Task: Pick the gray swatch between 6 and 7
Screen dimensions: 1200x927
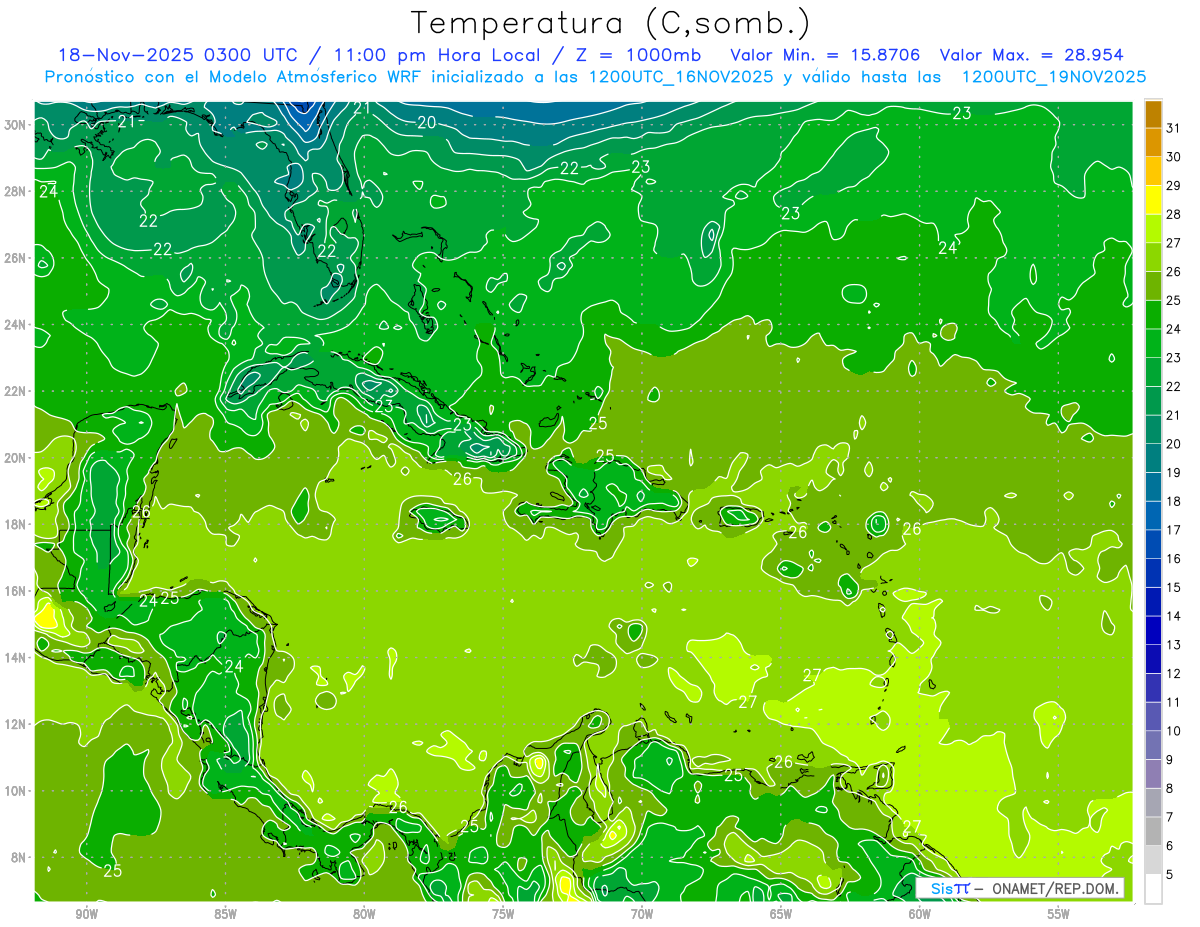Action: tap(1153, 832)
